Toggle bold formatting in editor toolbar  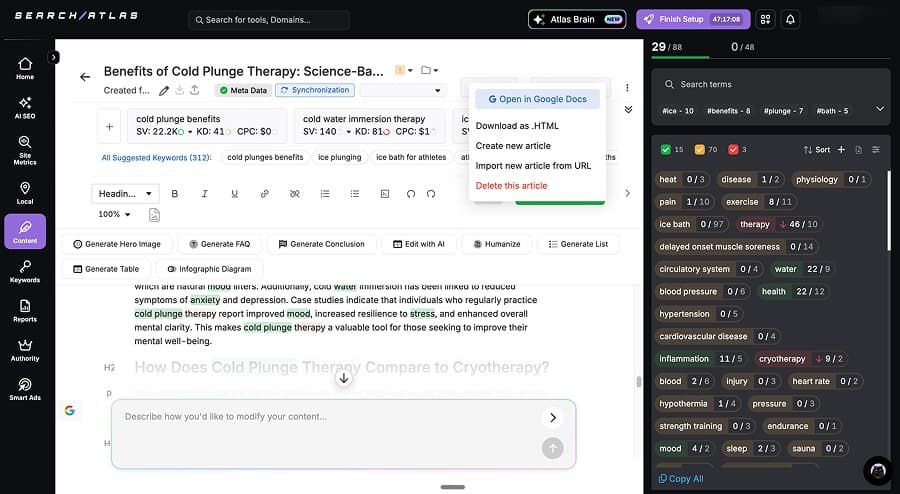point(175,194)
